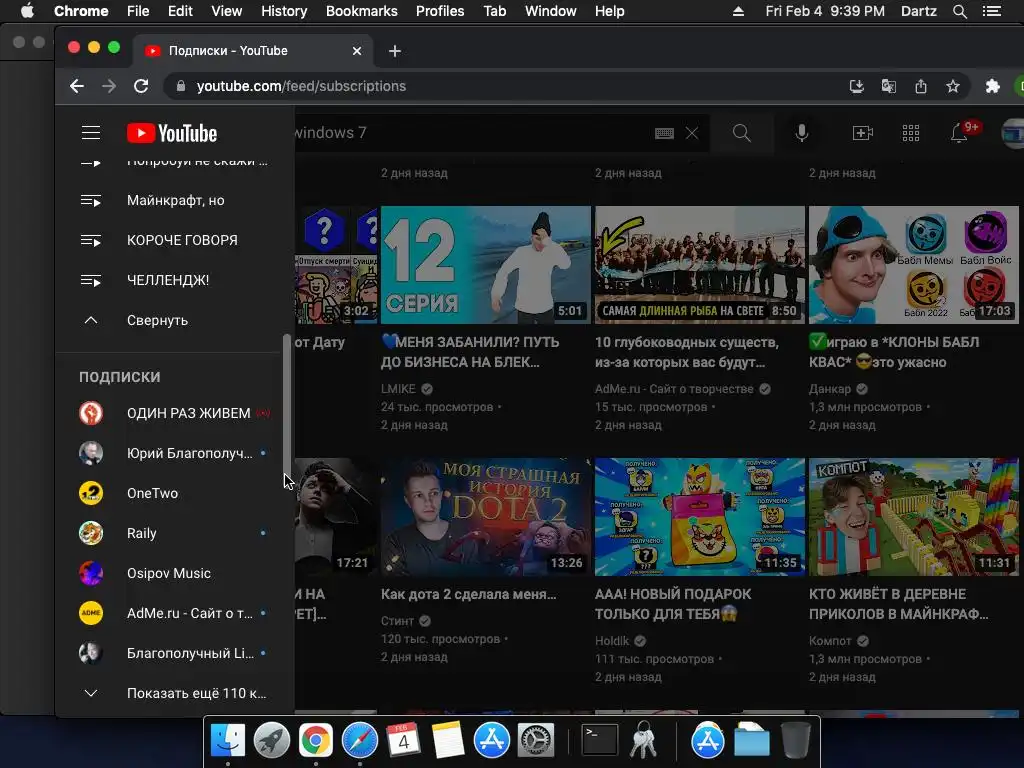Launch Terminal from the Dock
Screen dimensions: 1024x768
[600, 741]
